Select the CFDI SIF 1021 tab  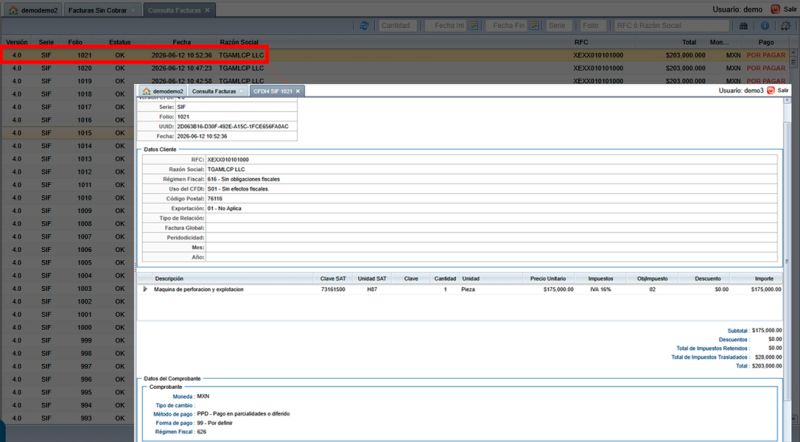277,91
